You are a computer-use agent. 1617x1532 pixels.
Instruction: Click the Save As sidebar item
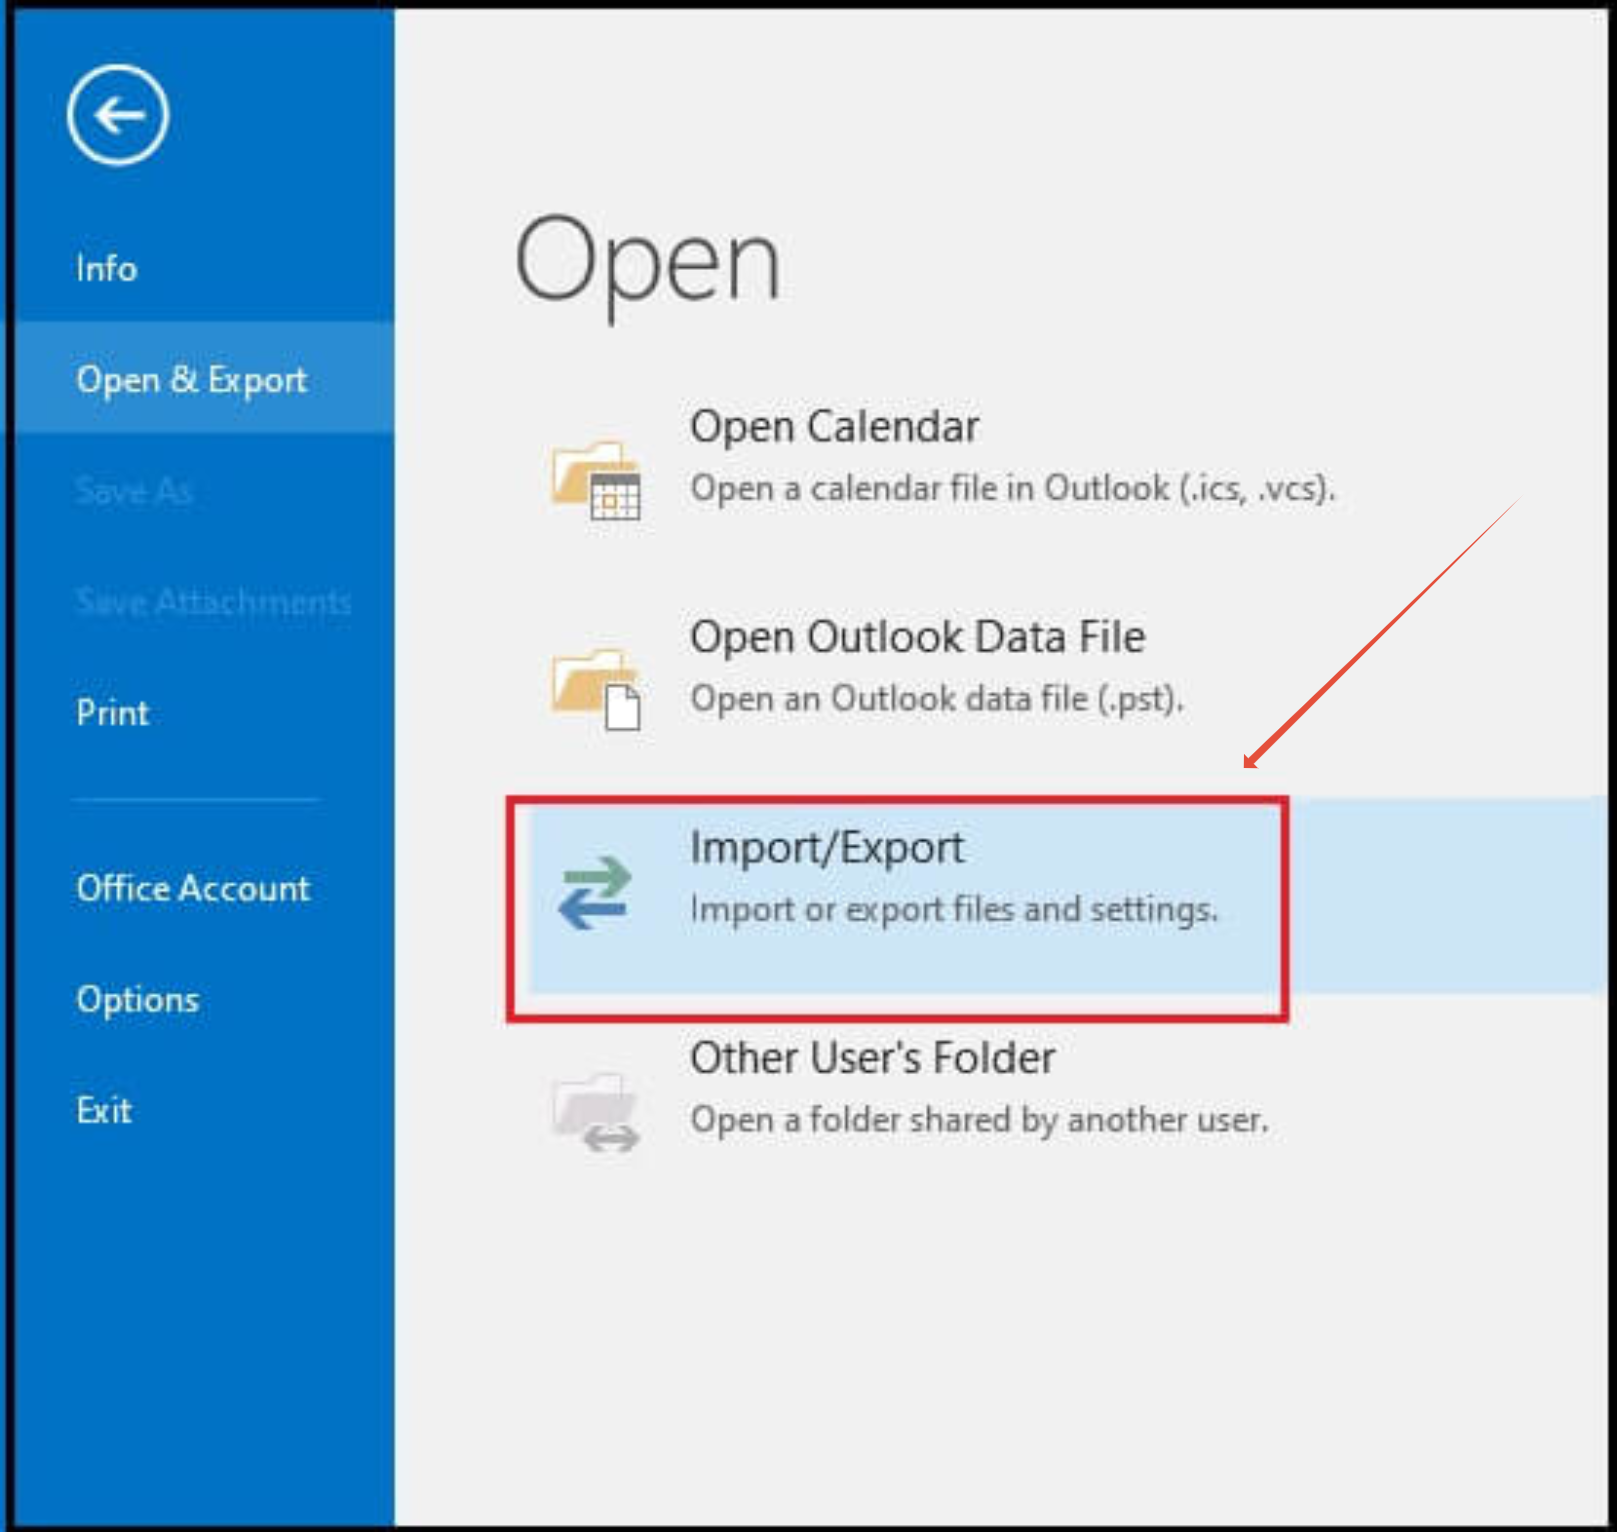[134, 491]
